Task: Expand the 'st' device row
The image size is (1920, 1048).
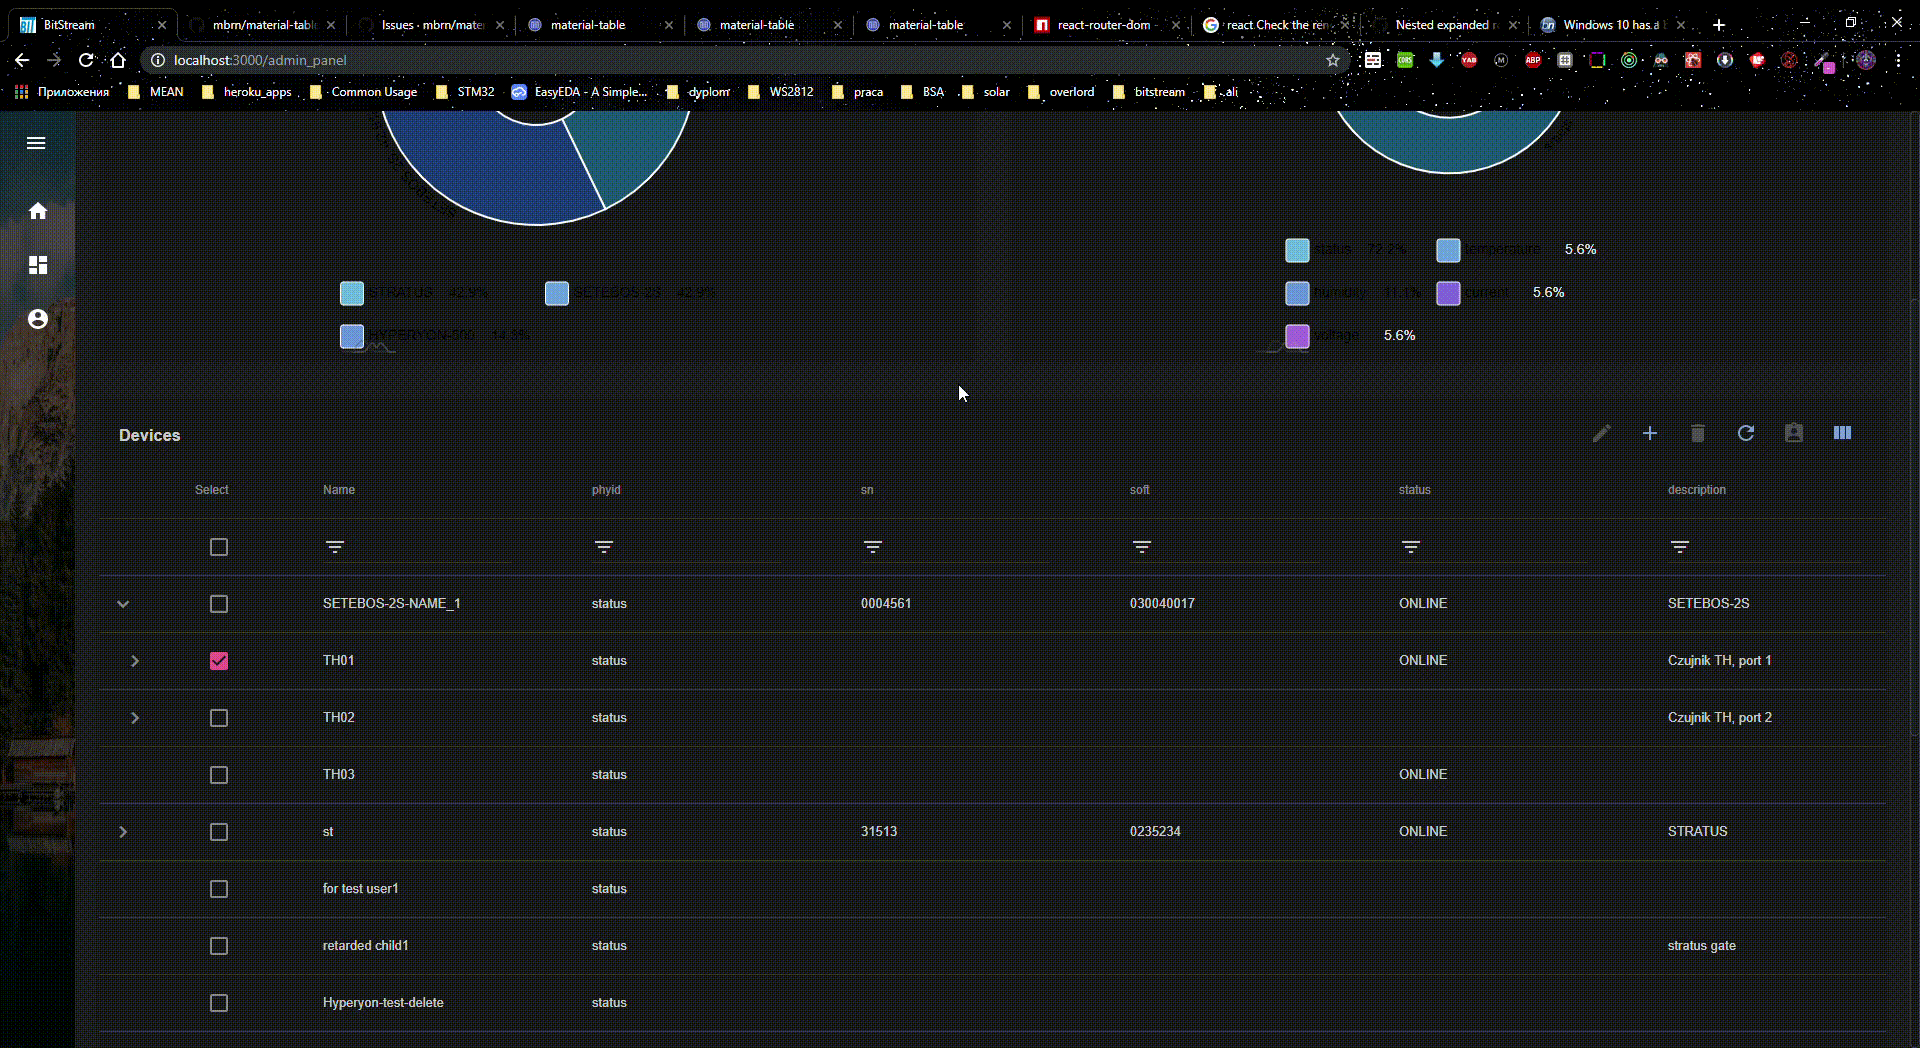Action: [x=123, y=832]
